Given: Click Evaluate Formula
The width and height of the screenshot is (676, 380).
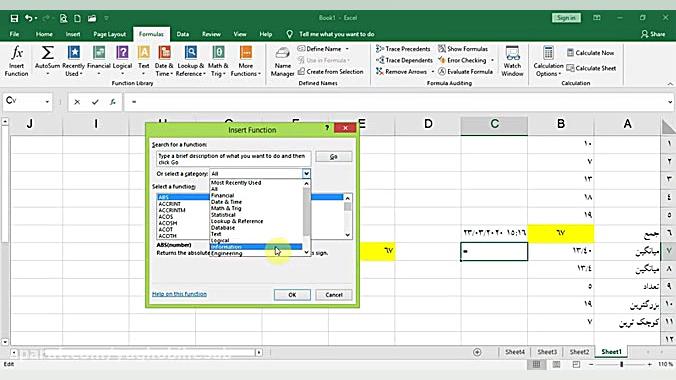Looking at the screenshot, I should (465, 72).
